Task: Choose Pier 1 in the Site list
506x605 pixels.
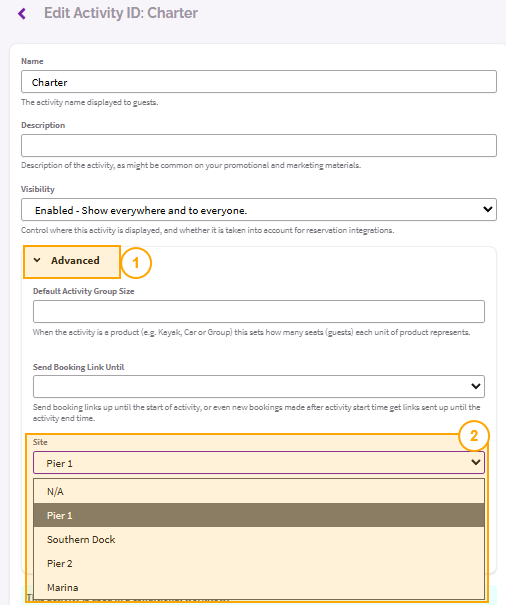Action: tap(259, 515)
